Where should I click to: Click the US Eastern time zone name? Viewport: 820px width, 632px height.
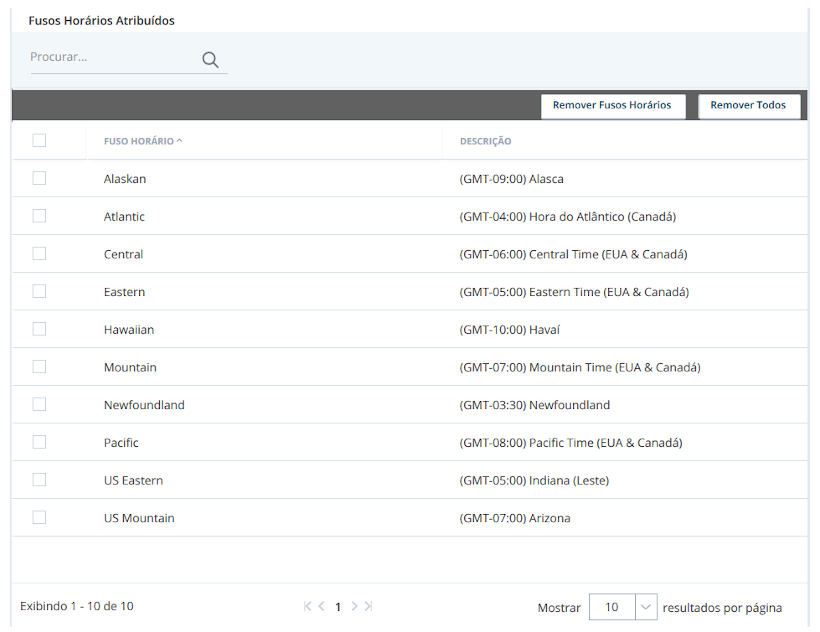click(133, 480)
